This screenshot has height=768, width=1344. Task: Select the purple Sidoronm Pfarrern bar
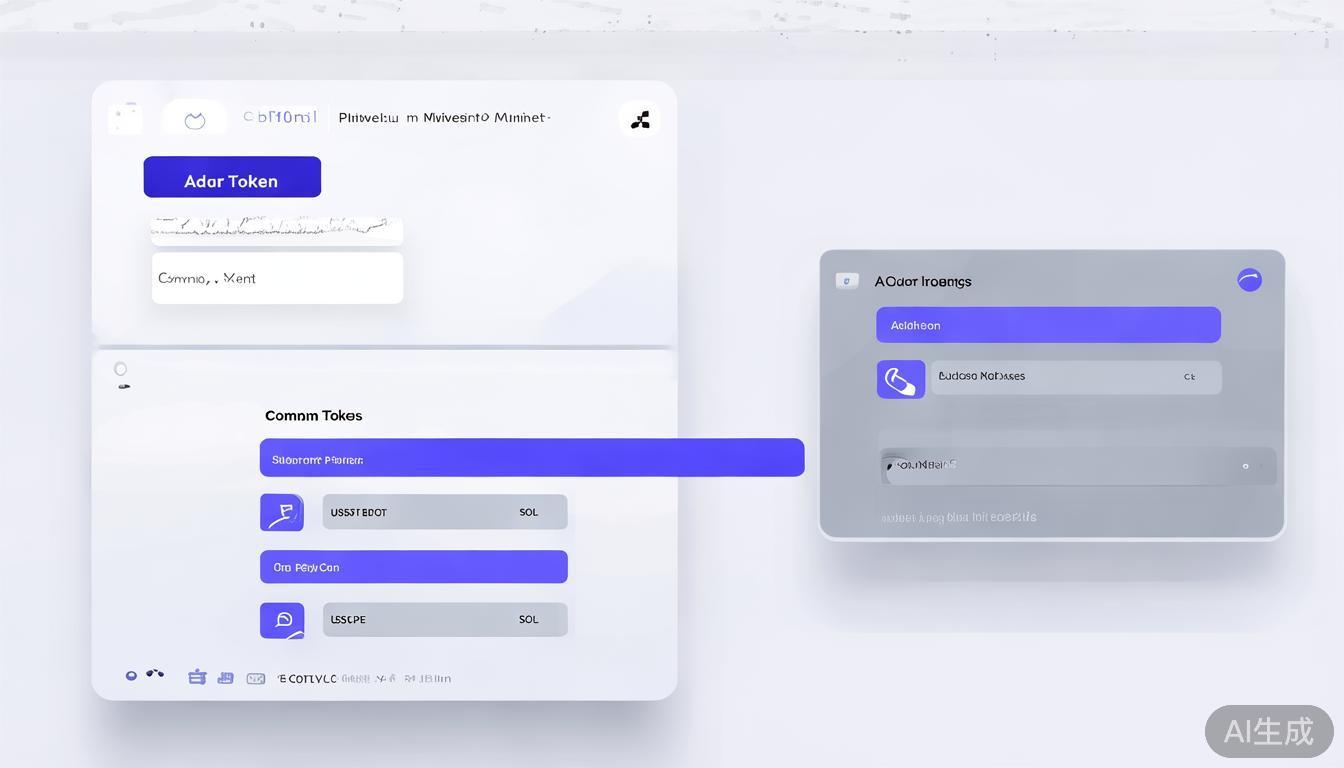(531, 458)
